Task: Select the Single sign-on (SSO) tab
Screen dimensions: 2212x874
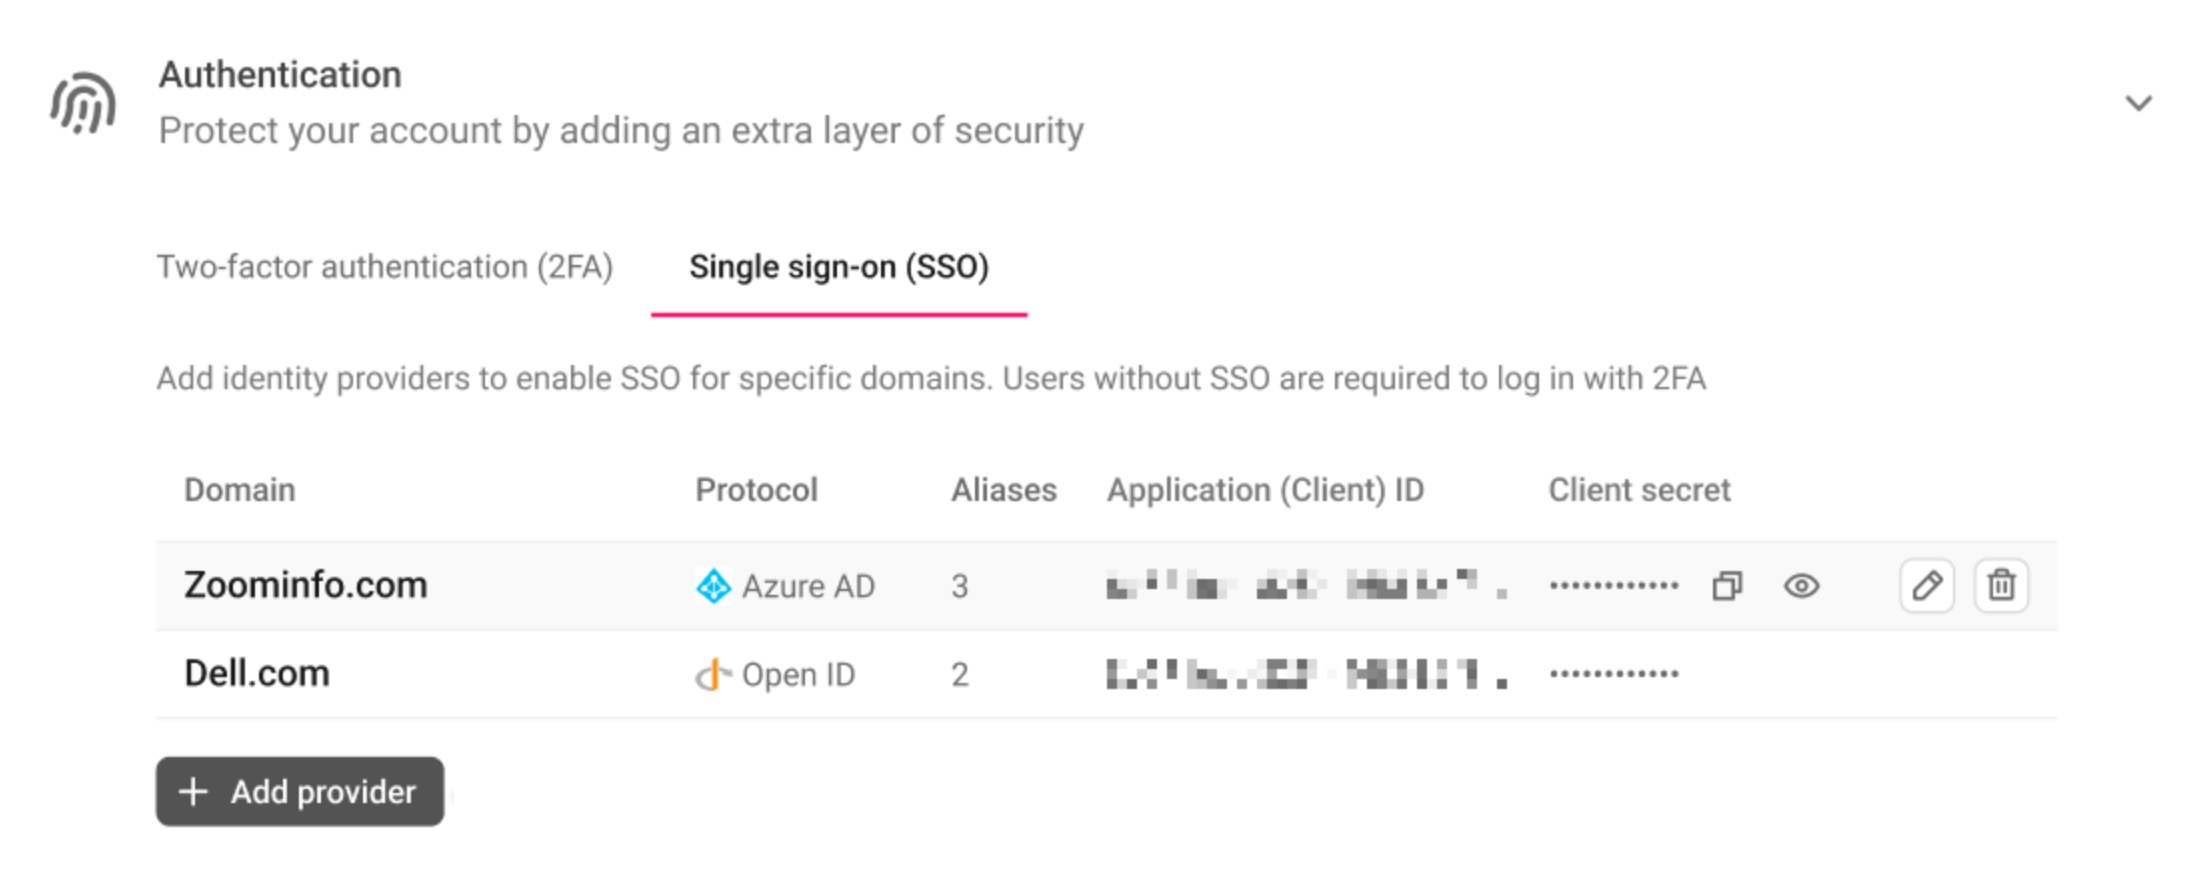Action: (839, 267)
